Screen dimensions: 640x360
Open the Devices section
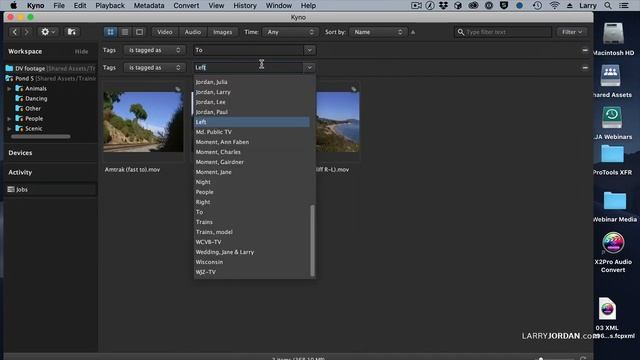coord(20,153)
